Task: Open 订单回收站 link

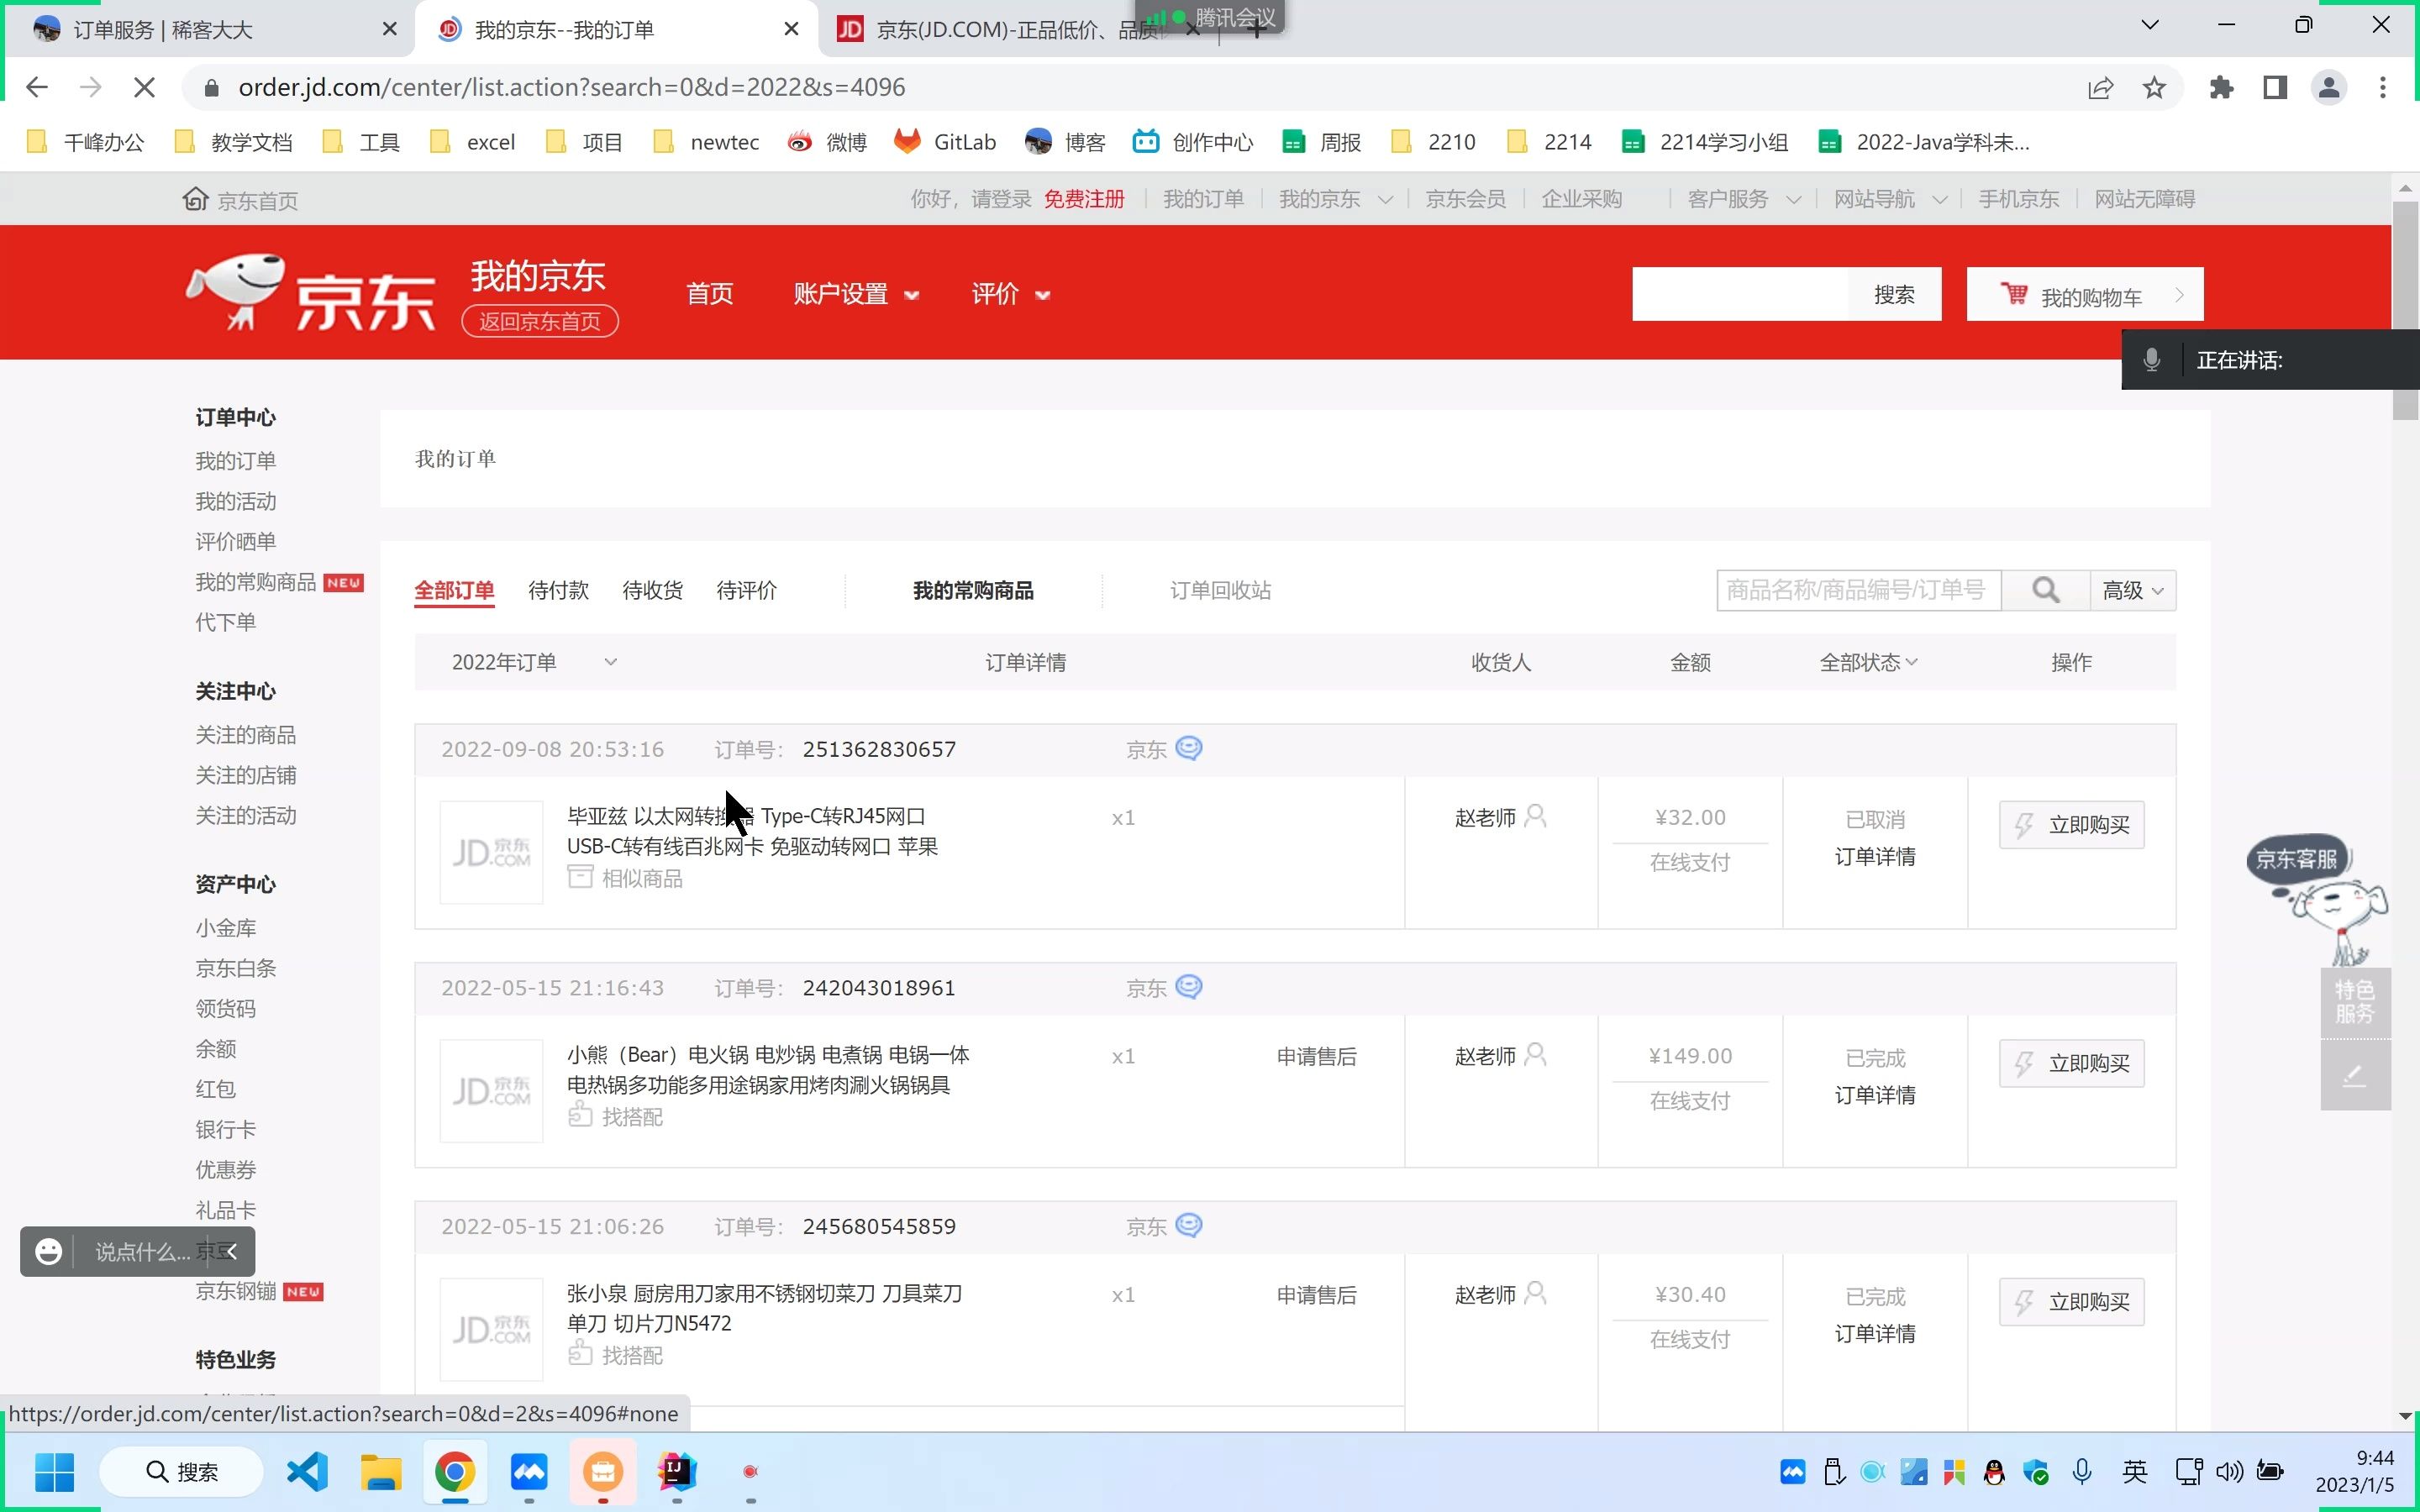Action: pos(1220,590)
